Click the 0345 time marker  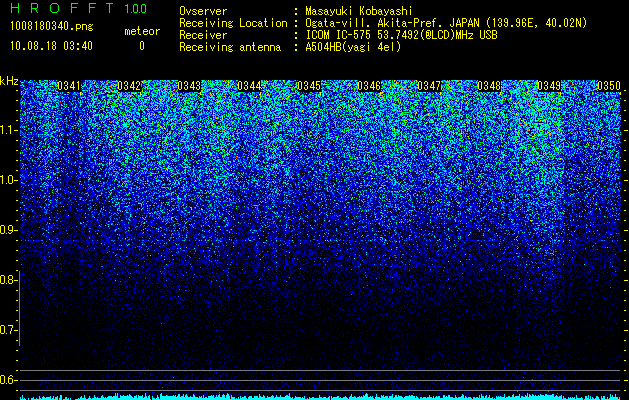[x=309, y=86]
